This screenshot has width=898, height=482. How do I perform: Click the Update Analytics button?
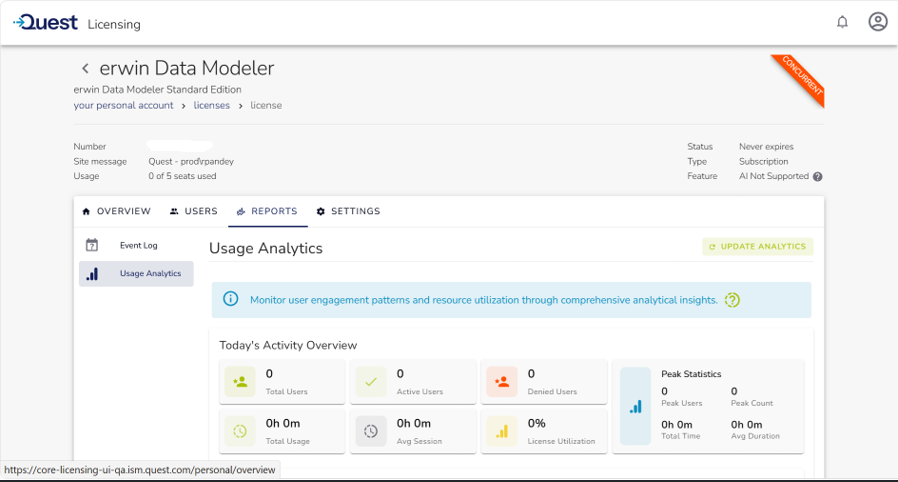click(x=758, y=247)
